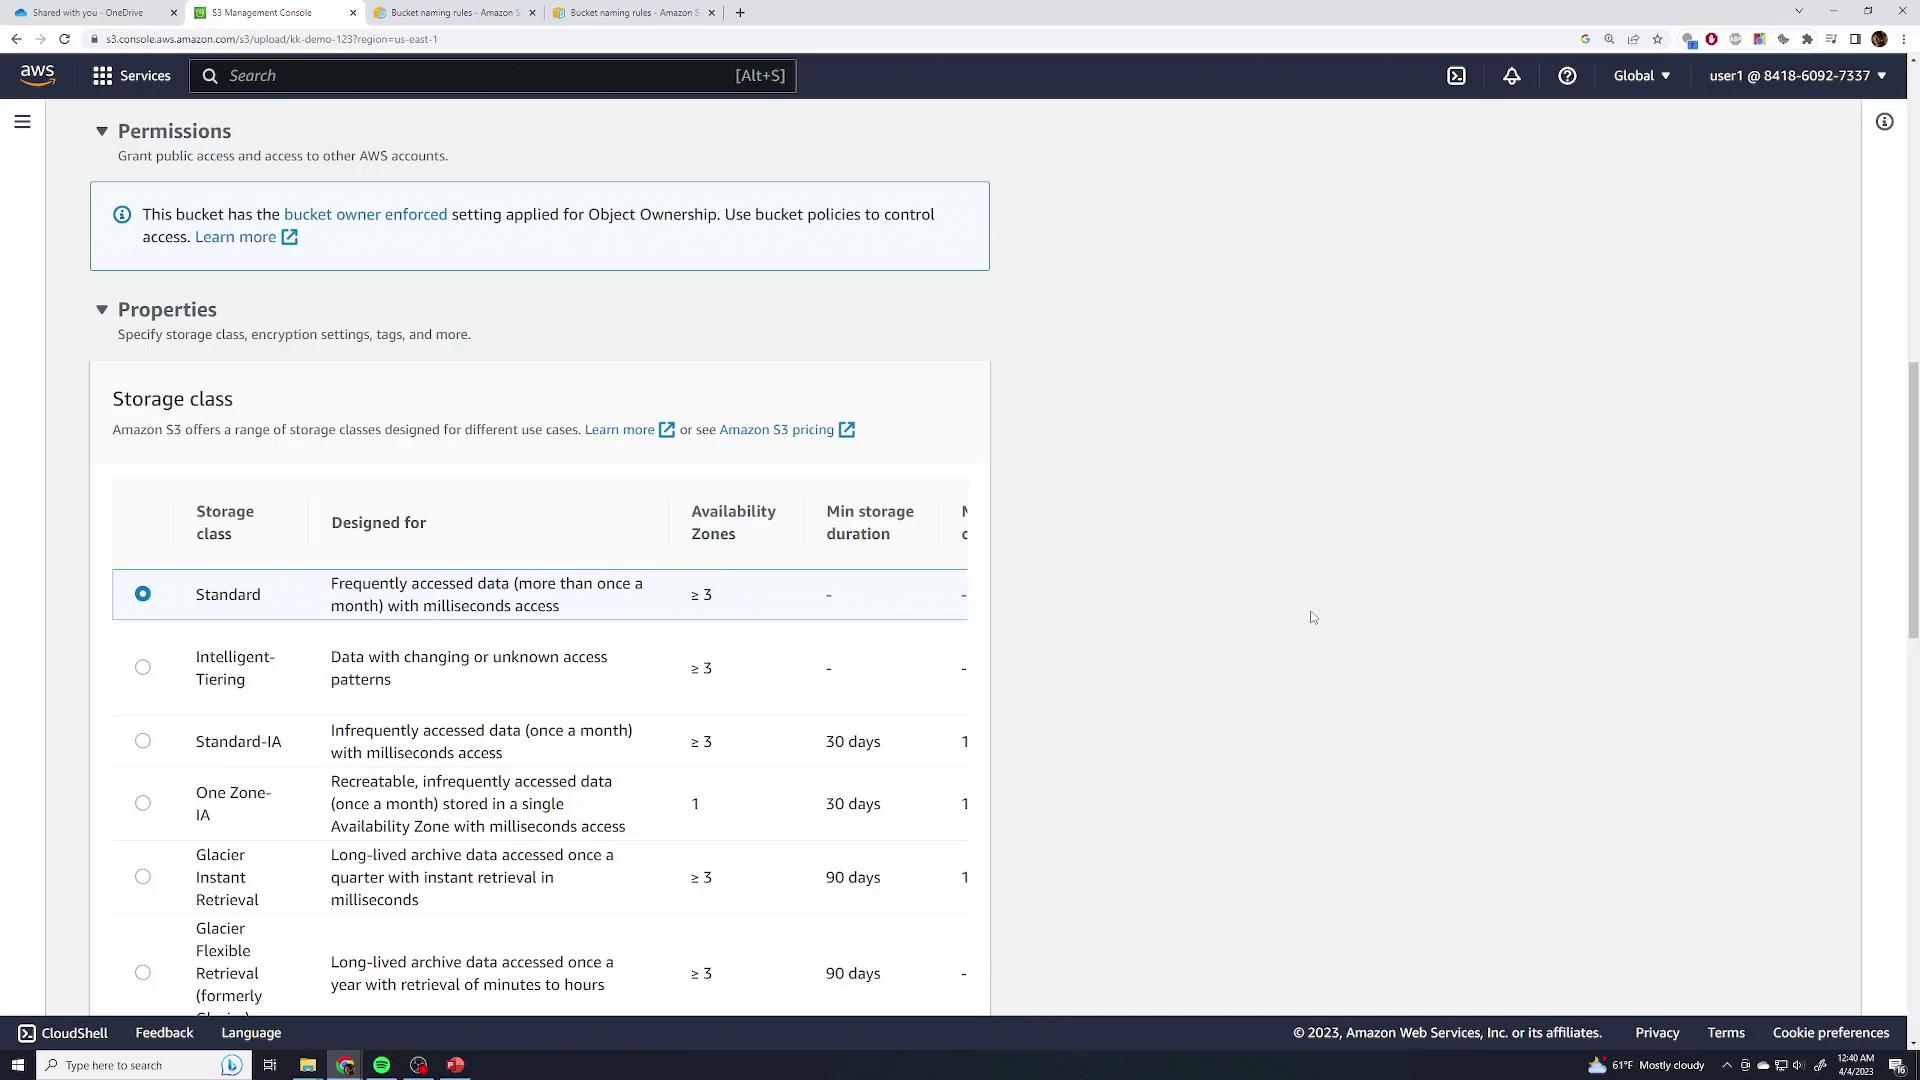
Task: Select the Intelligent-Tiering storage class radio
Action: coord(143,668)
